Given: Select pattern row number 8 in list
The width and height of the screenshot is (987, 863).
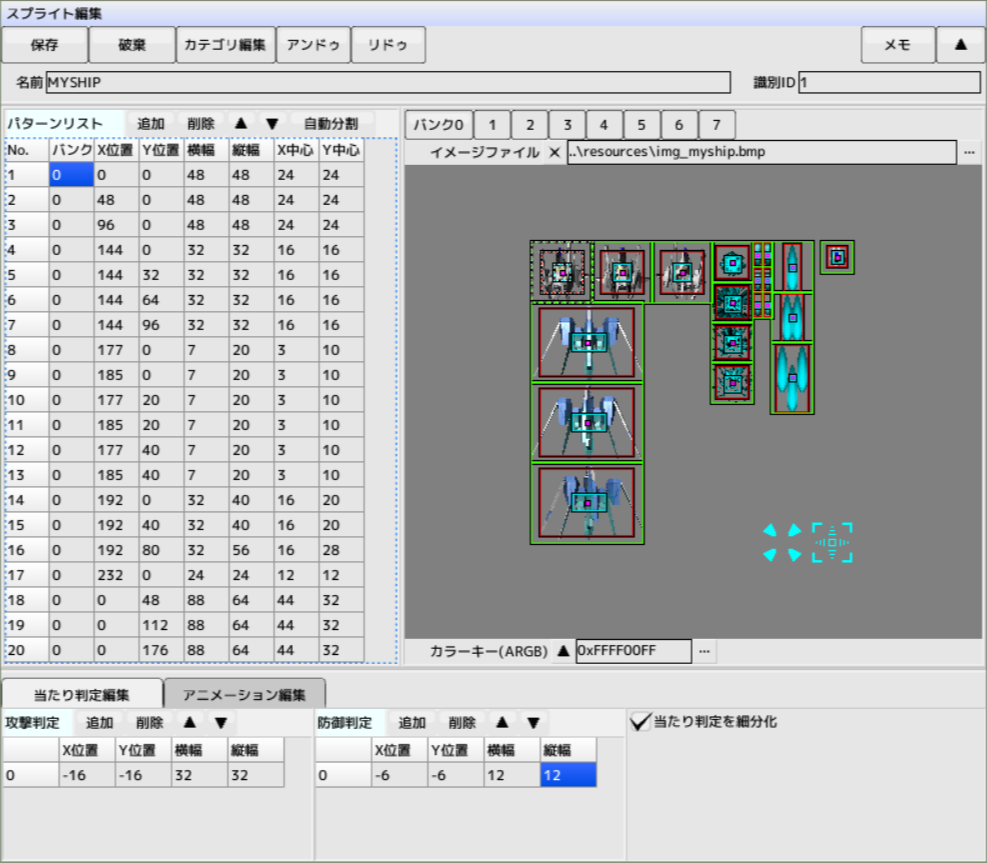Looking at the screenshot, I should click(26, 349).
